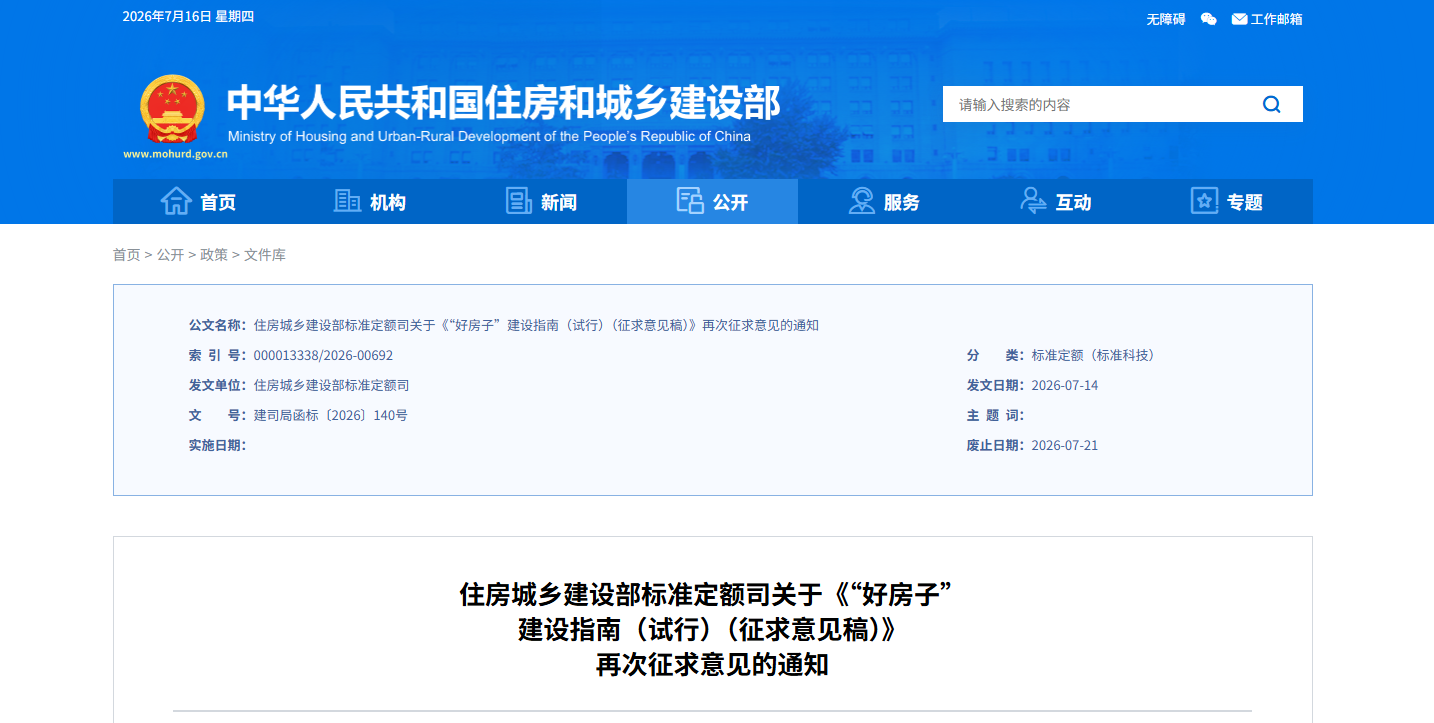1434x723 pixels.
Task: Click the person icon beside 服务
Action: tap(861, 201)
